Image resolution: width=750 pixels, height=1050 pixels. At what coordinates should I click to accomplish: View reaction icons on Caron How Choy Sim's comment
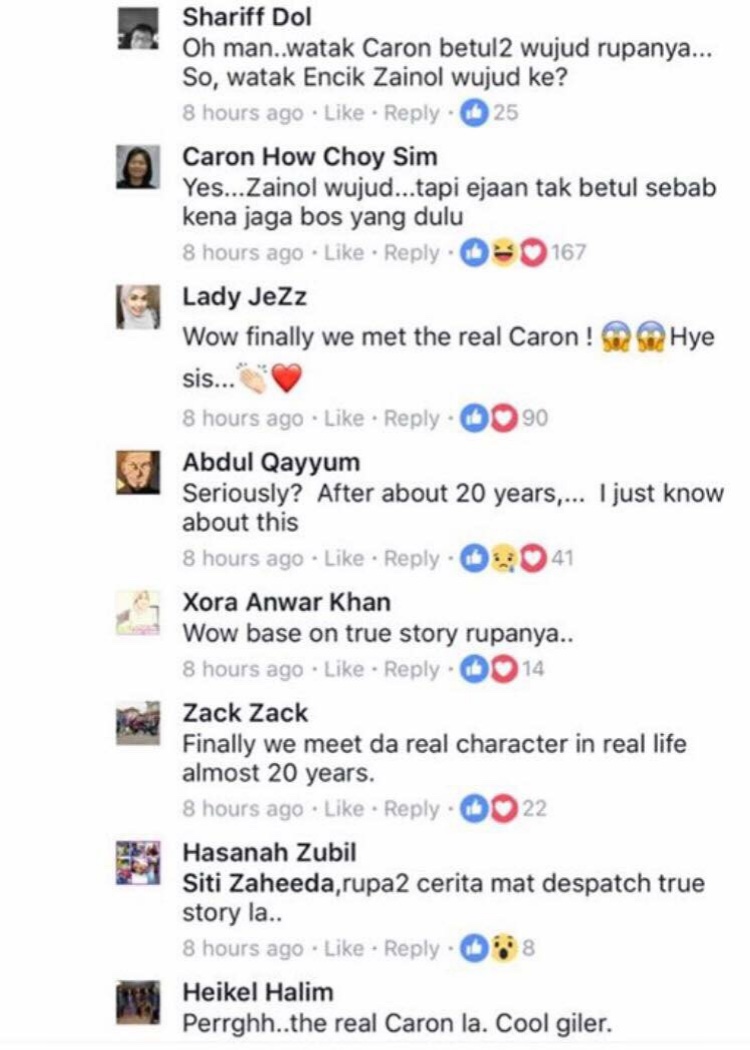coord(523,252)
